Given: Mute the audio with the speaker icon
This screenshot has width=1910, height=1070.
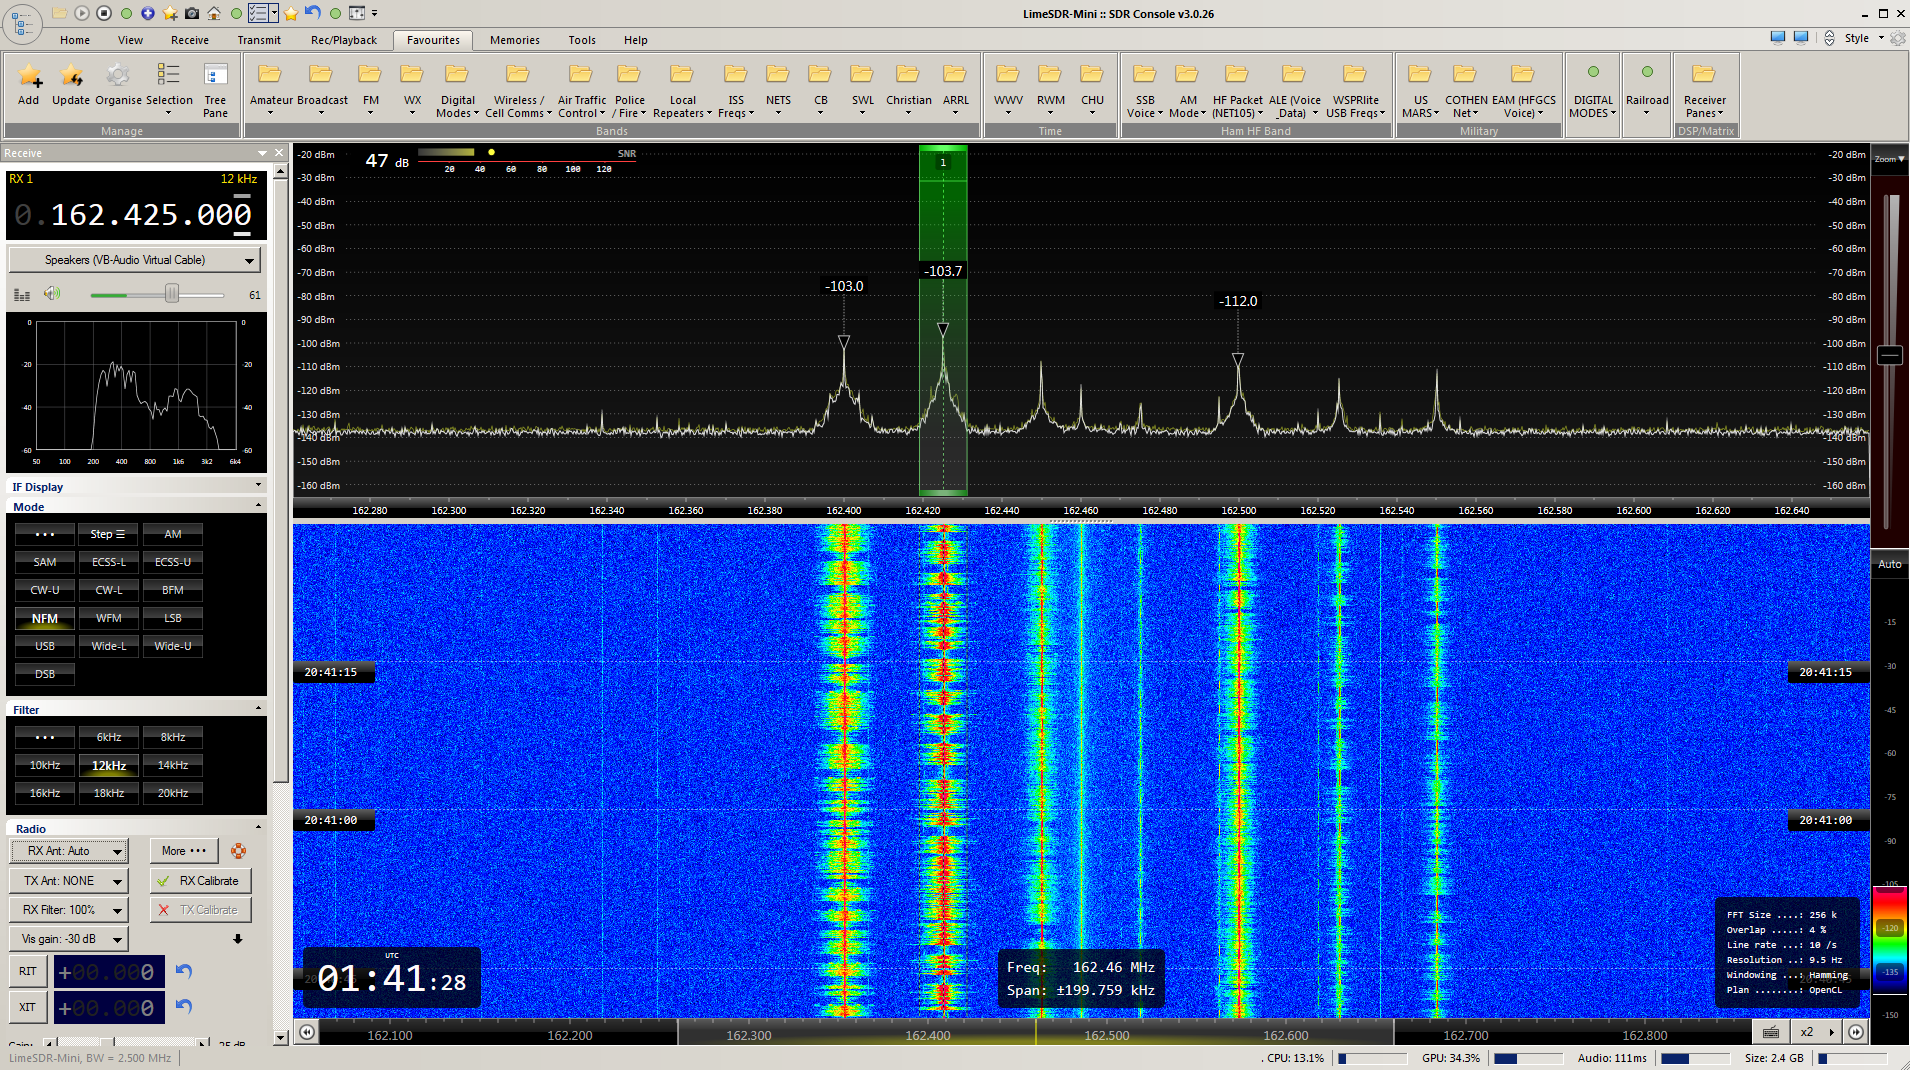Looking at the screenshot, I should [x=52, y=294].
